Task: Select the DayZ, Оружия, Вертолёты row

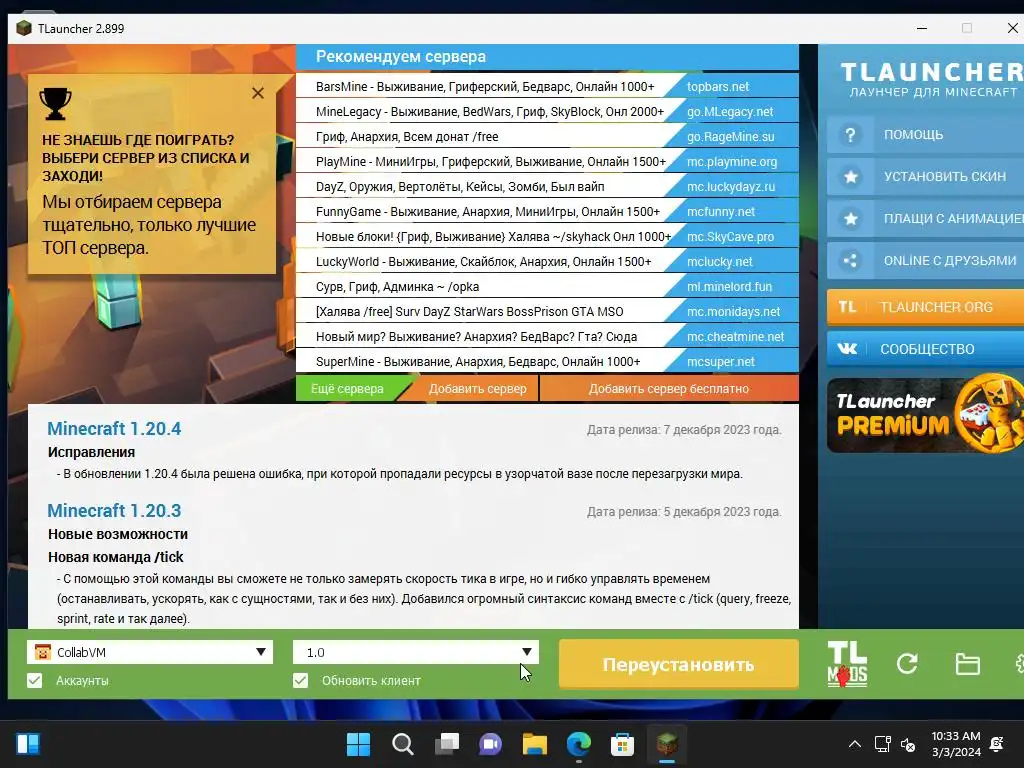Action: [547, 187]
